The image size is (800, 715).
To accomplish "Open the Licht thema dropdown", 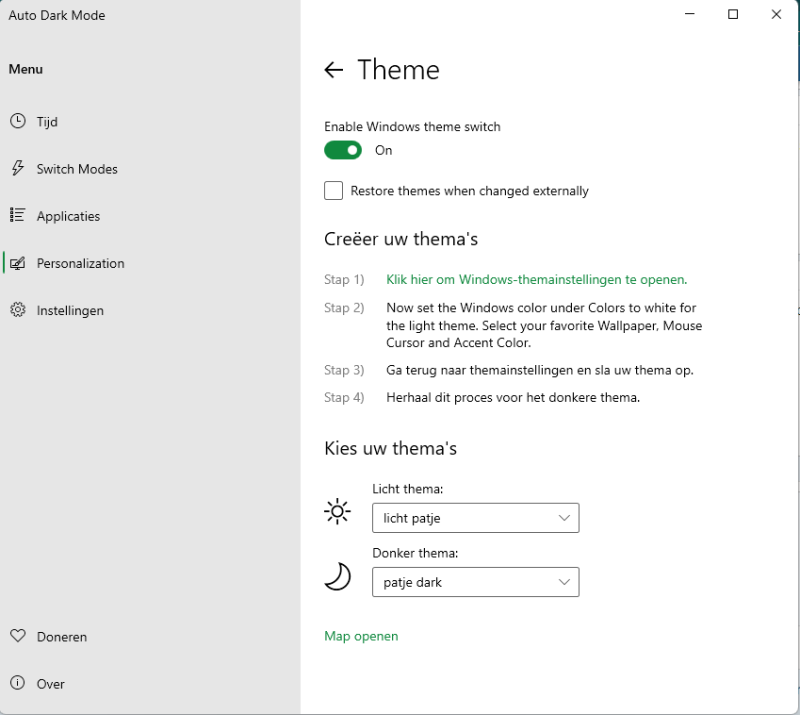I will click(475, 518).
